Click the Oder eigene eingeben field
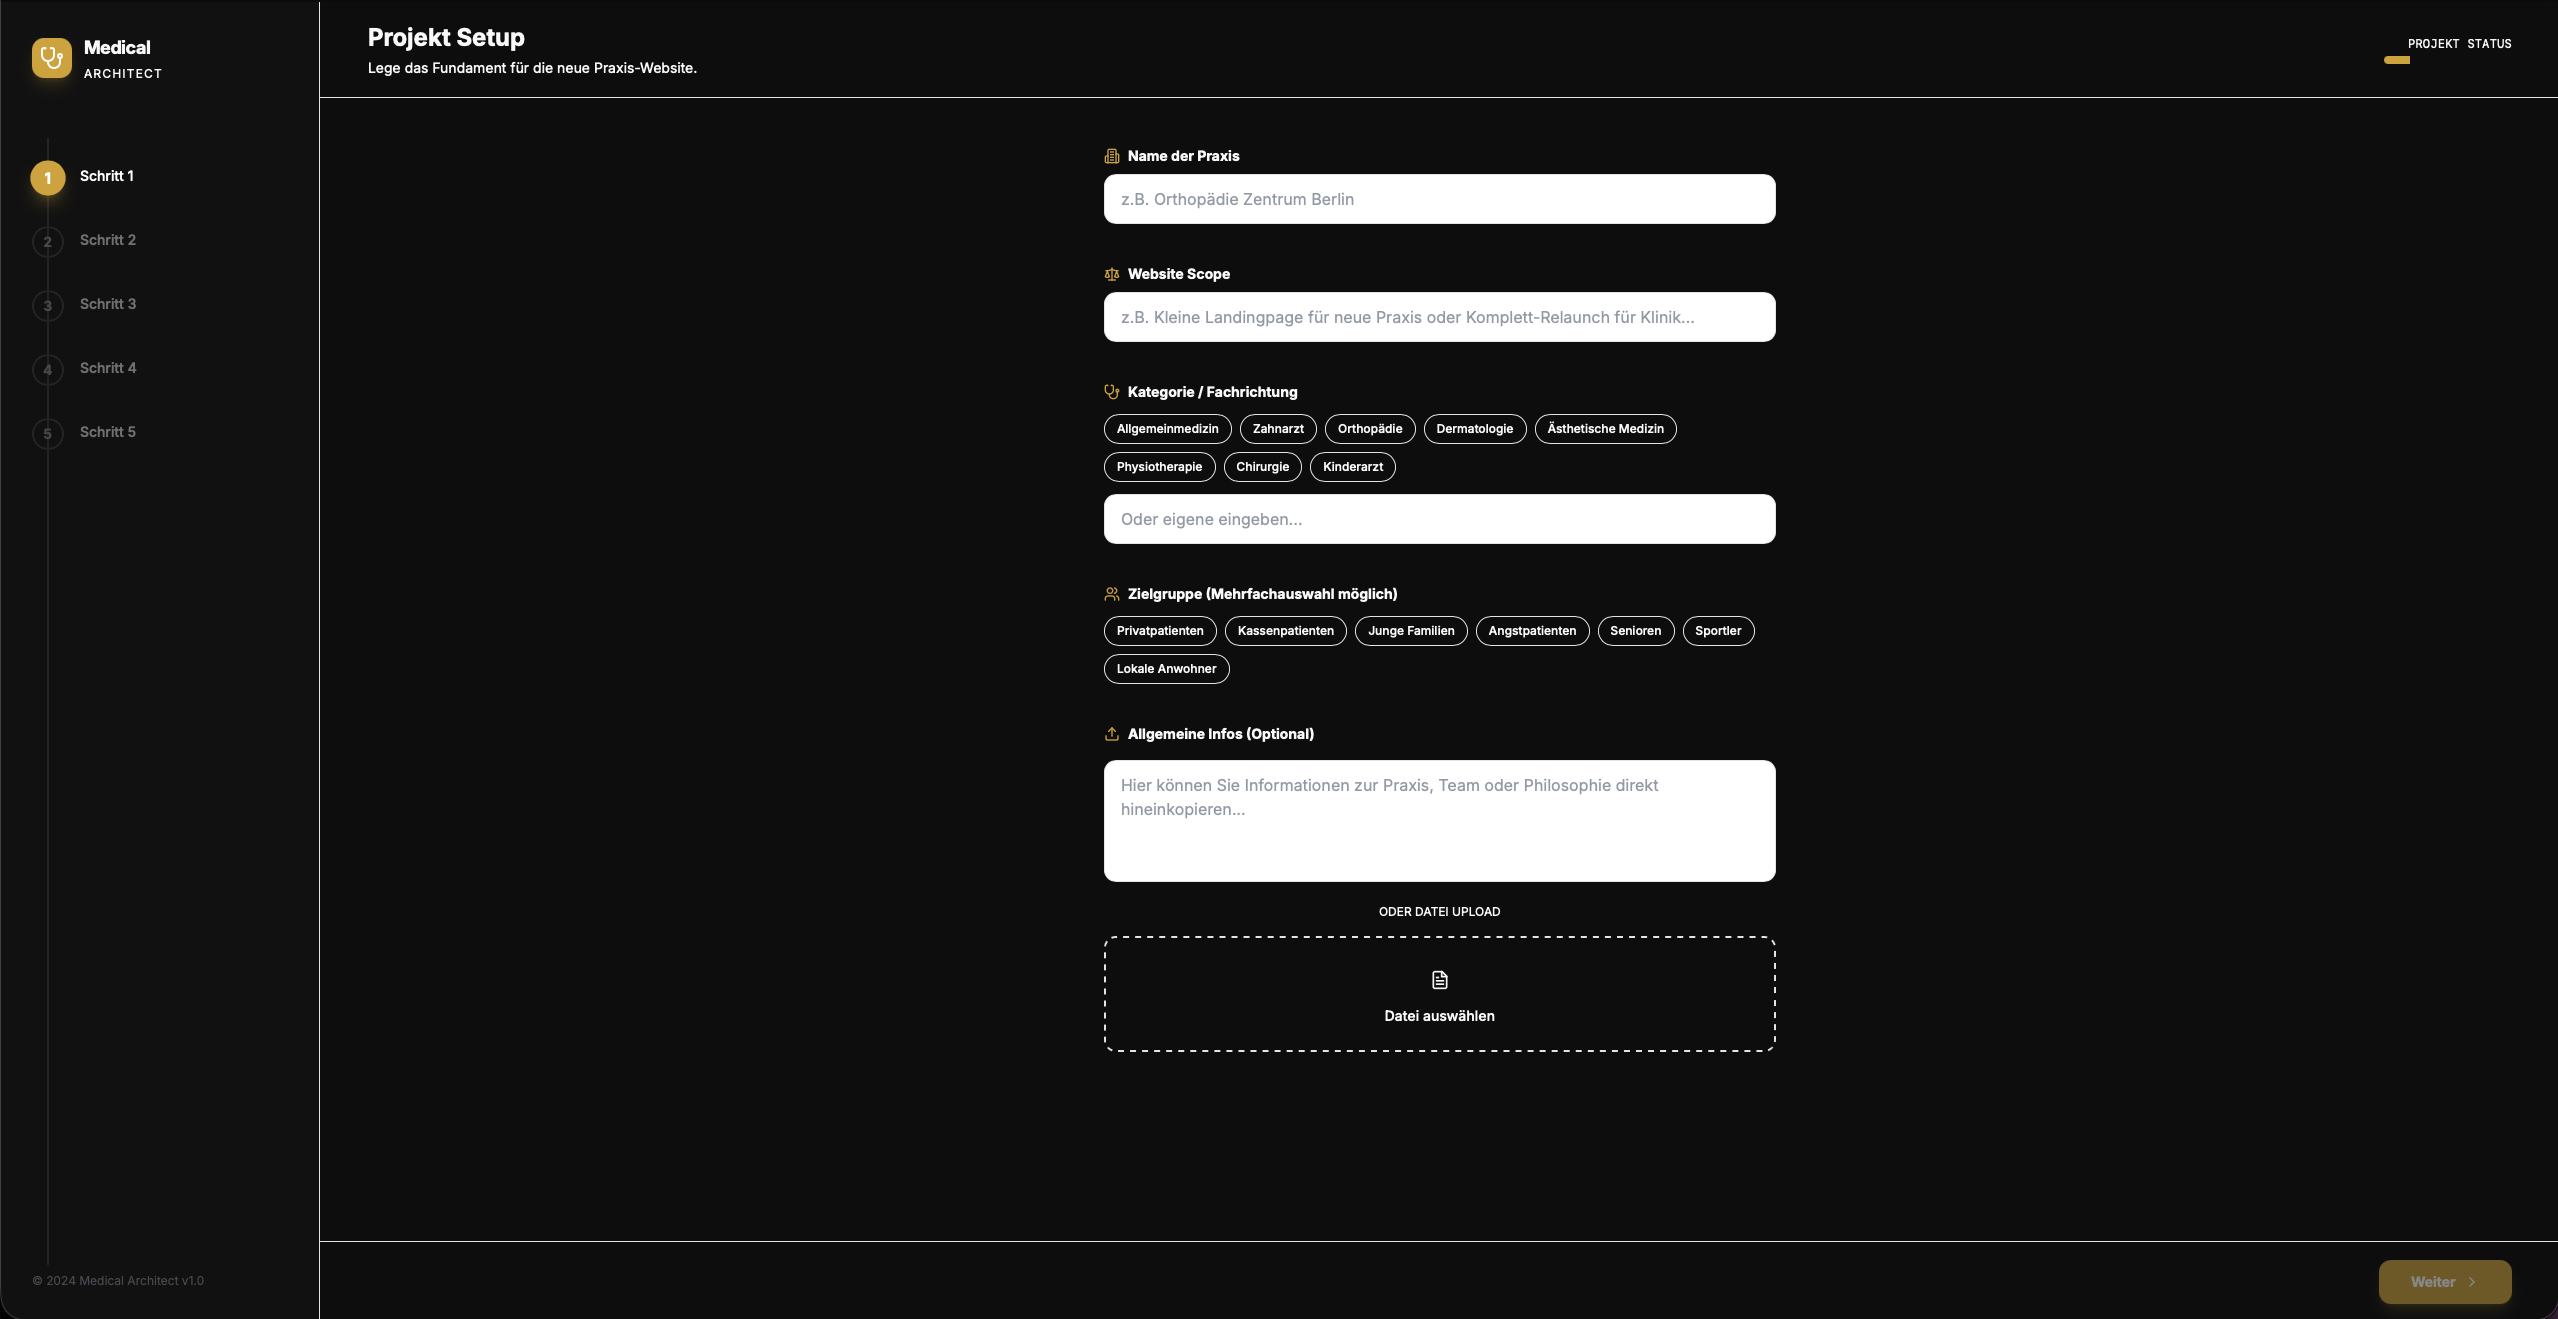The height and width of the screenshot is (1319, 2558). [x=1438, y=519]
